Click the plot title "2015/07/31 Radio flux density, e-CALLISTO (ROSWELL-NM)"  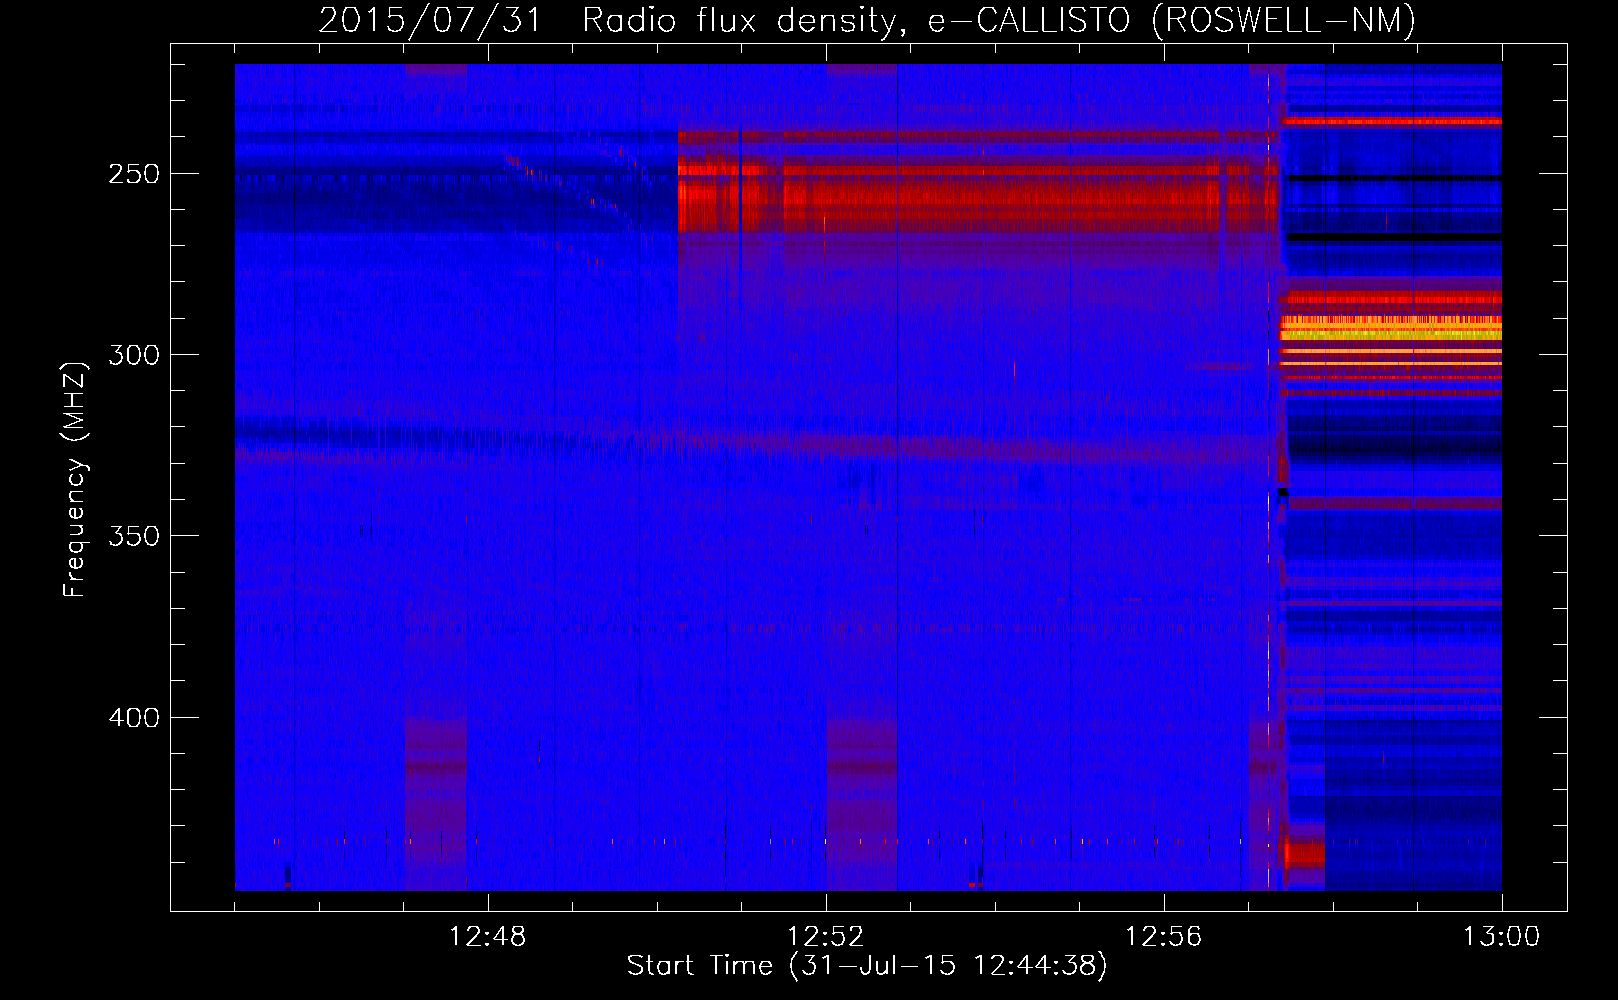point(867,21)
